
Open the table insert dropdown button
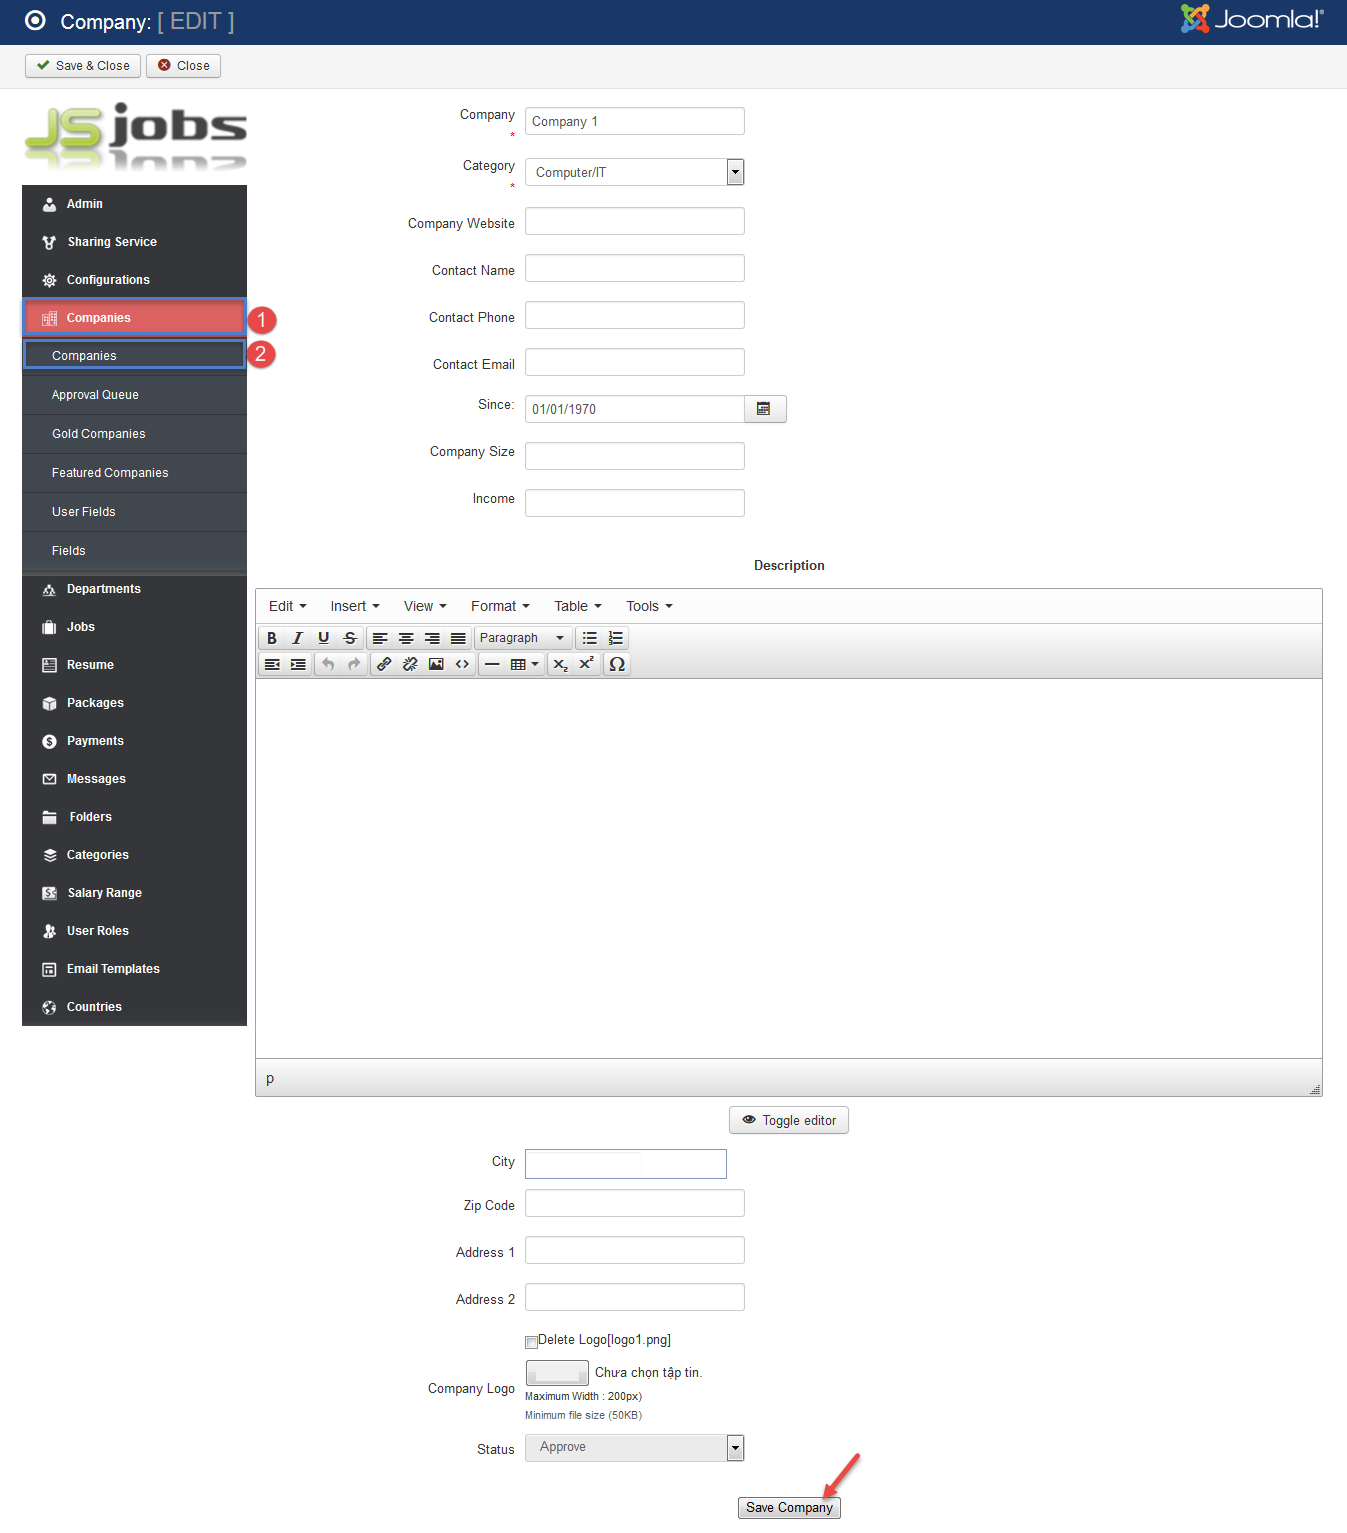(x=525, y=664)
